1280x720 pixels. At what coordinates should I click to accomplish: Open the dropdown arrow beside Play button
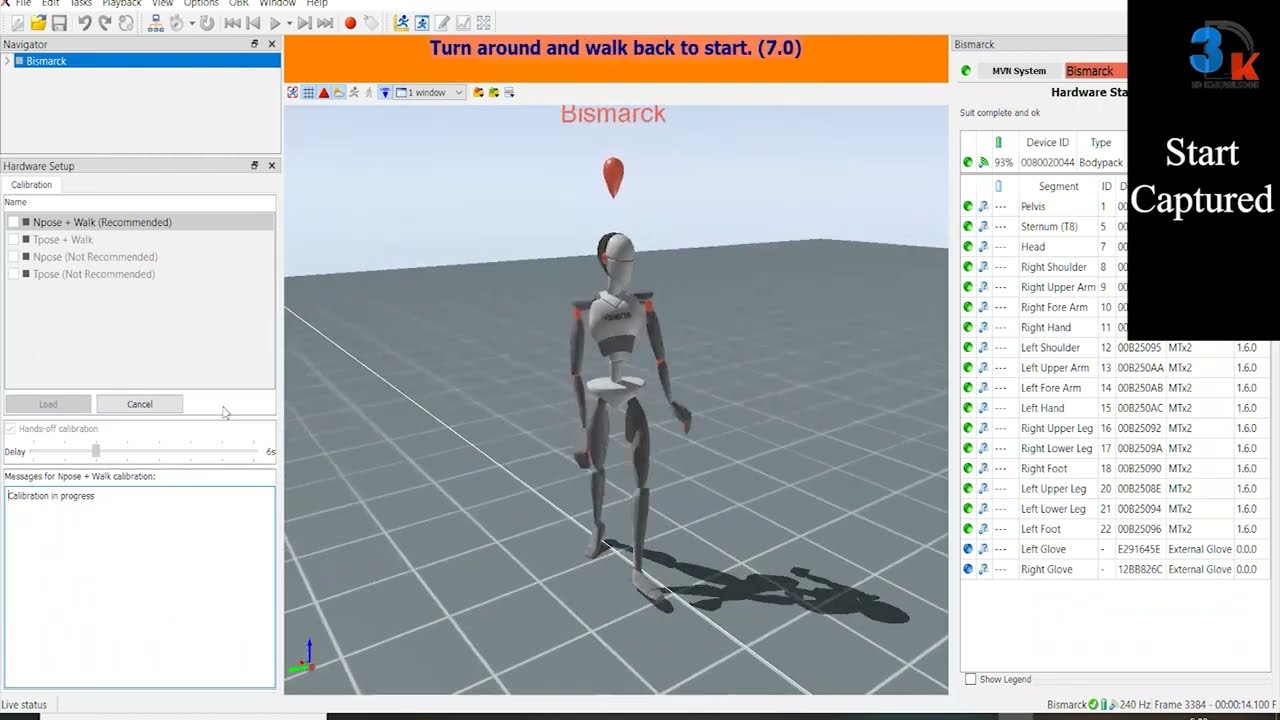coord(289,23)
